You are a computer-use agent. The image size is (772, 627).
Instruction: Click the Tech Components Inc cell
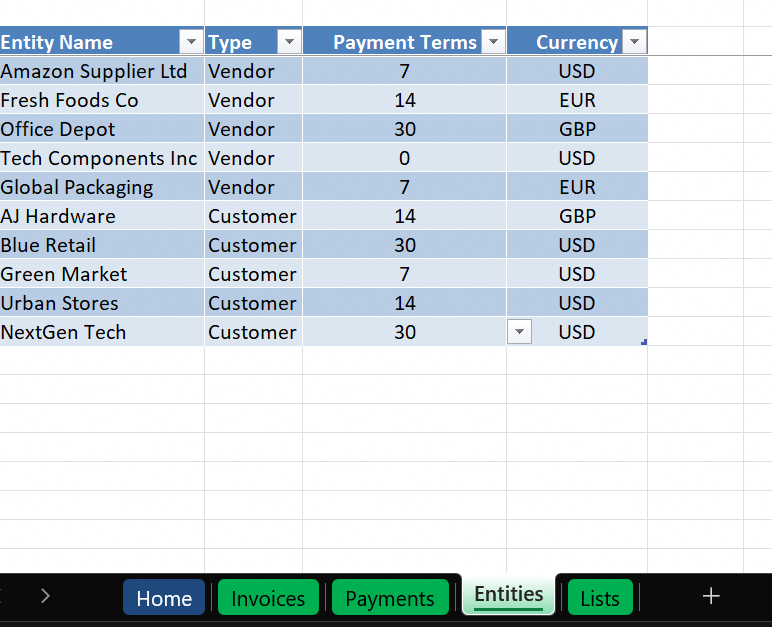(x=100, y=158)
